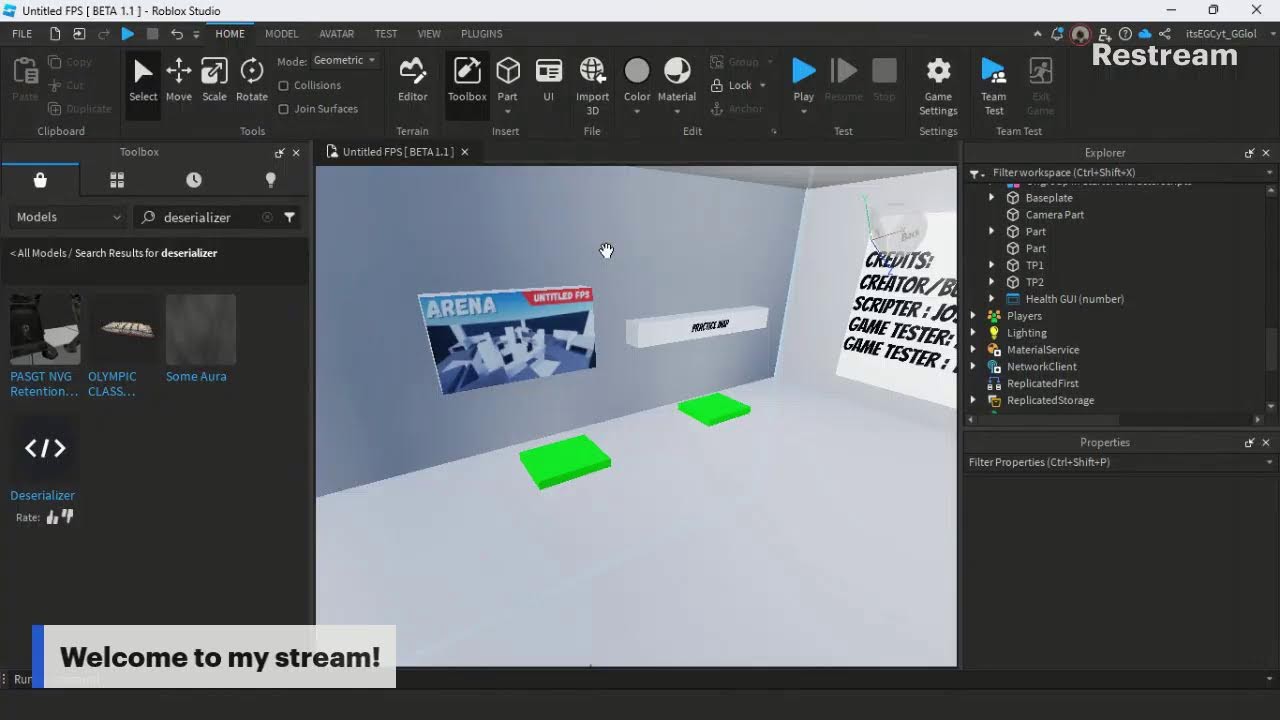Open the Part dropdown arrow
The image size is (1280, 720).
508,111
